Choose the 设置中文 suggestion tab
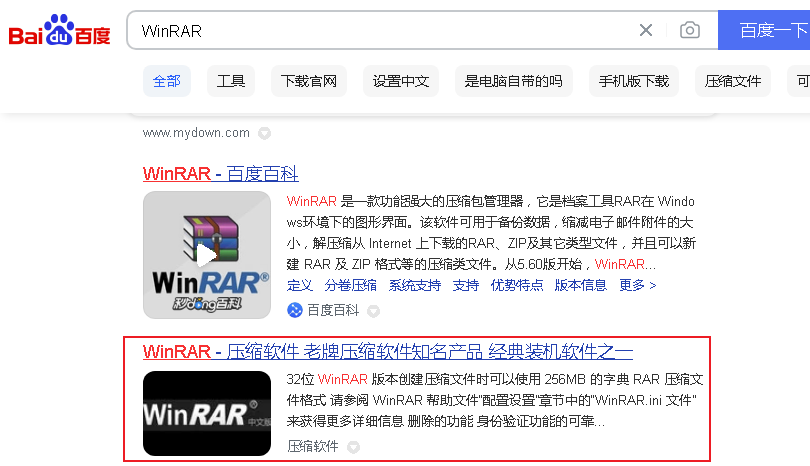 (401, 81)
